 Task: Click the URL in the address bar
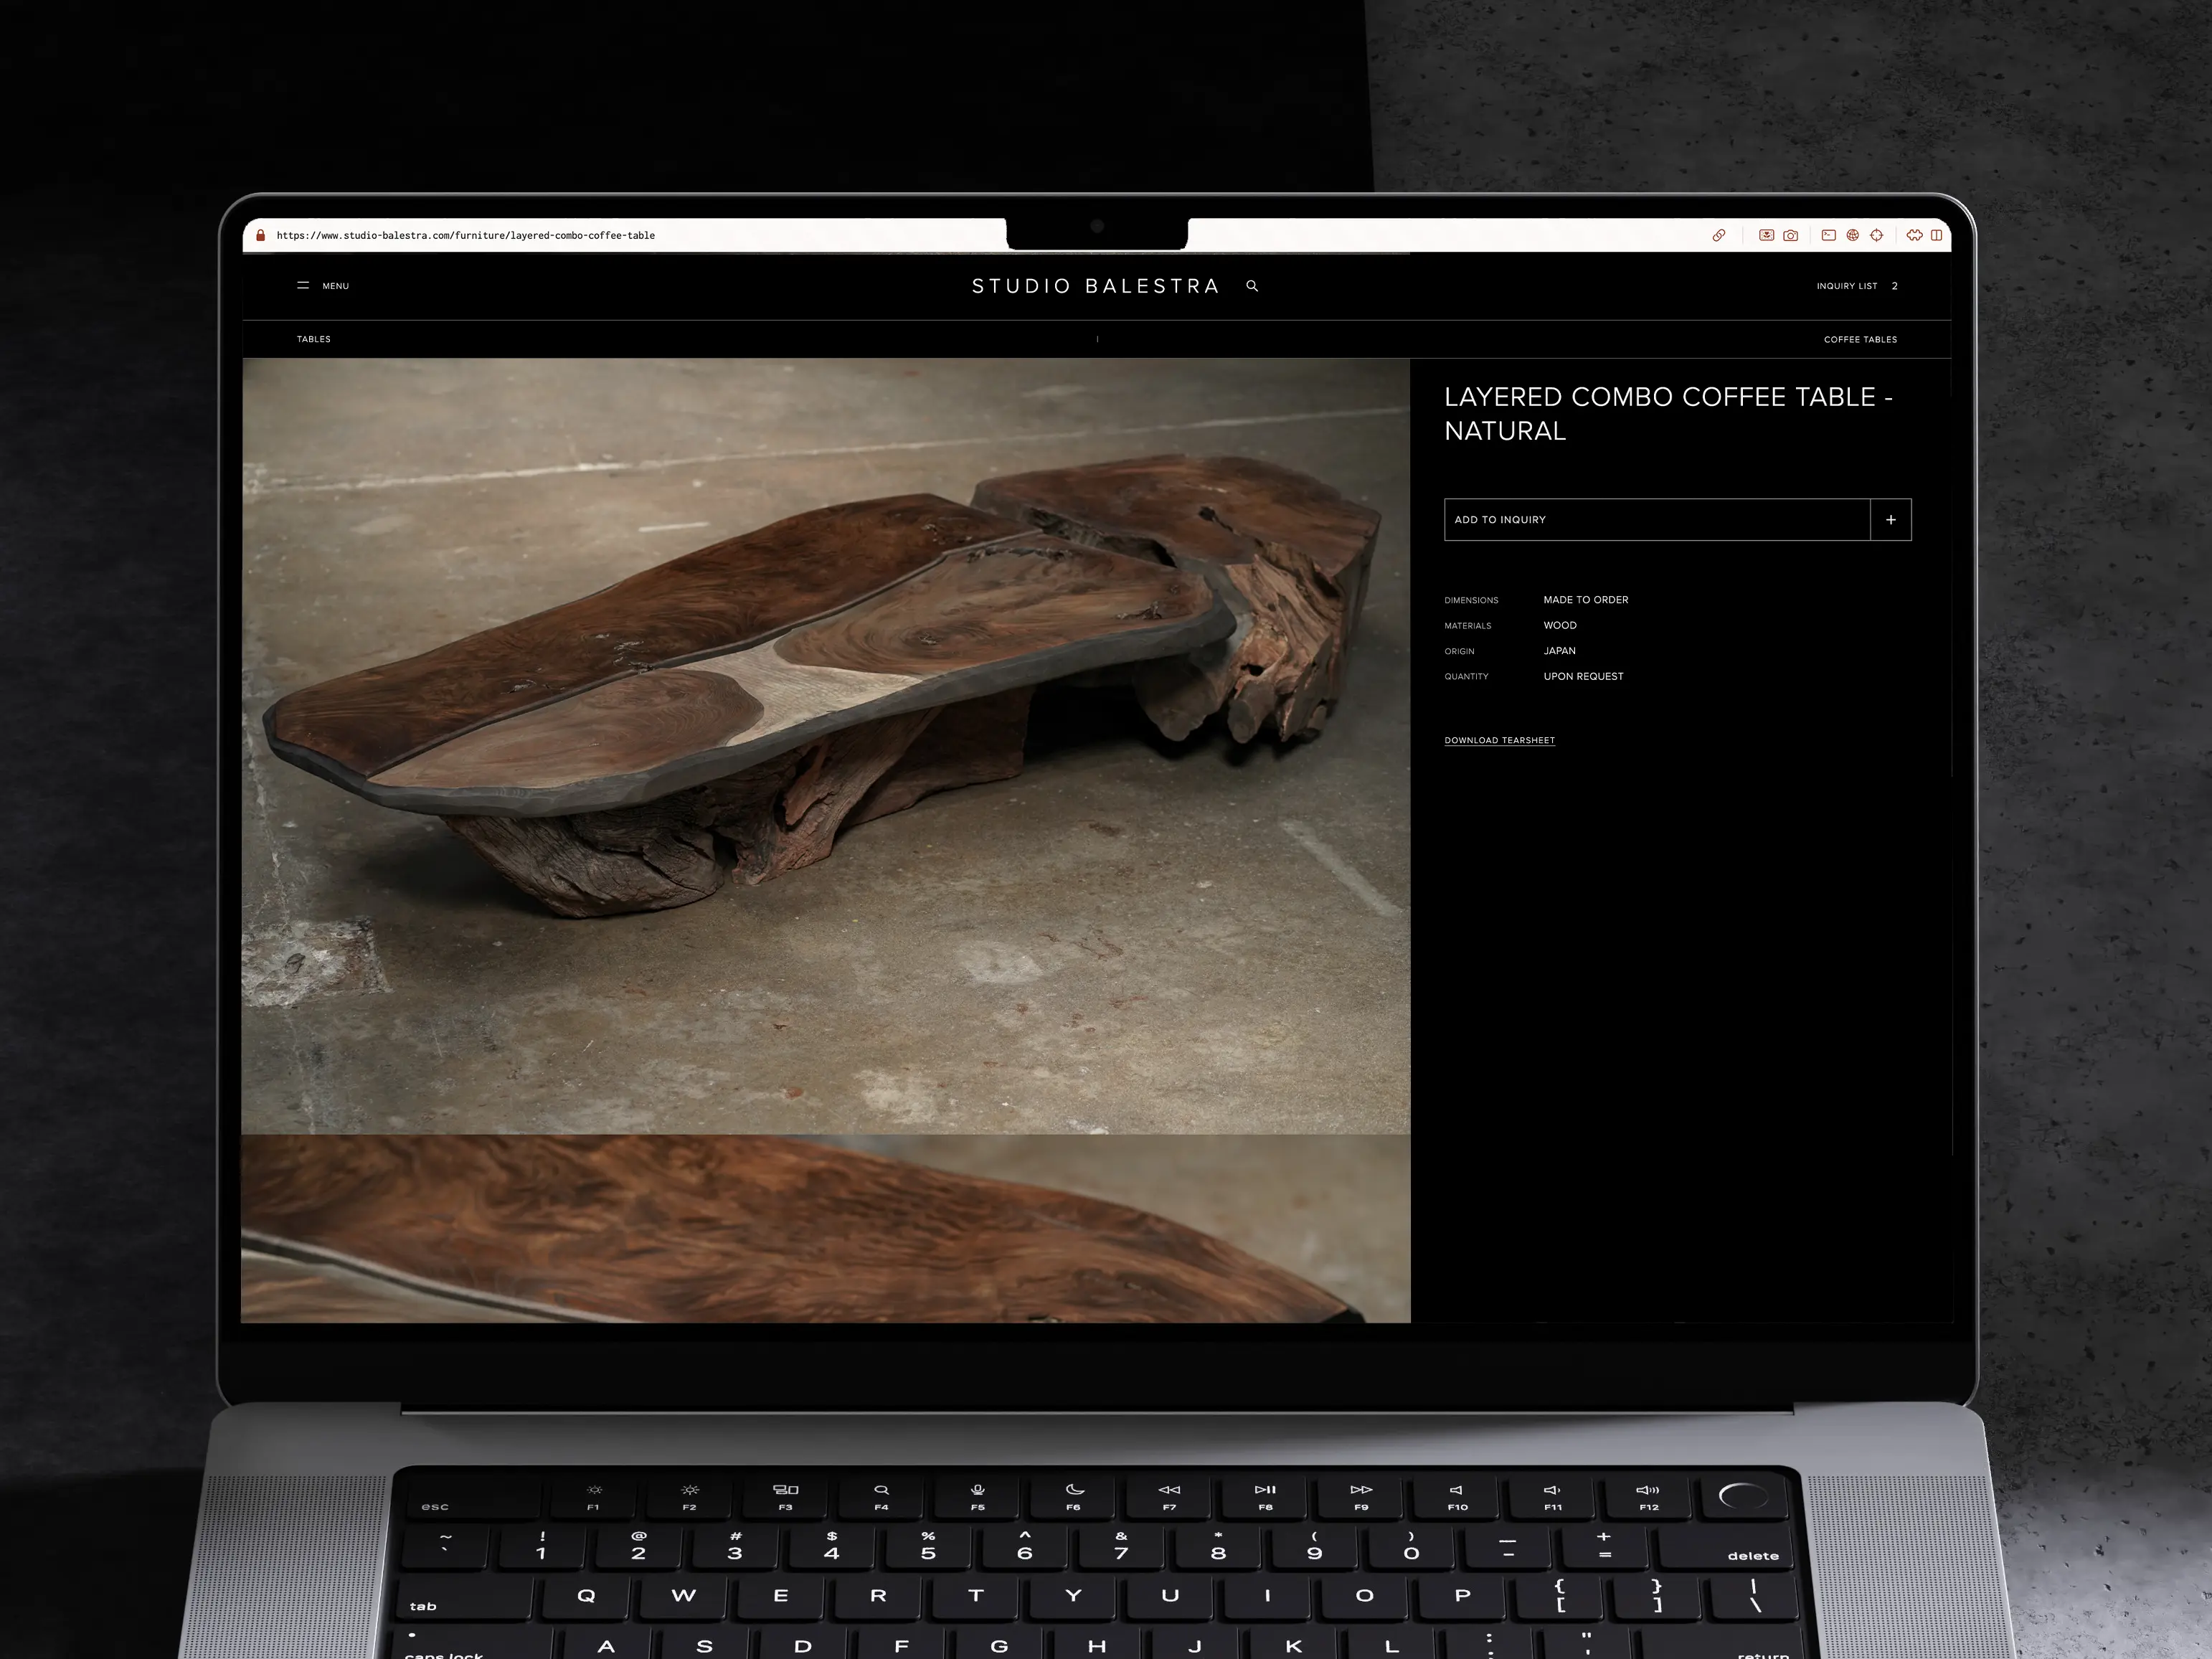(466, 236)
